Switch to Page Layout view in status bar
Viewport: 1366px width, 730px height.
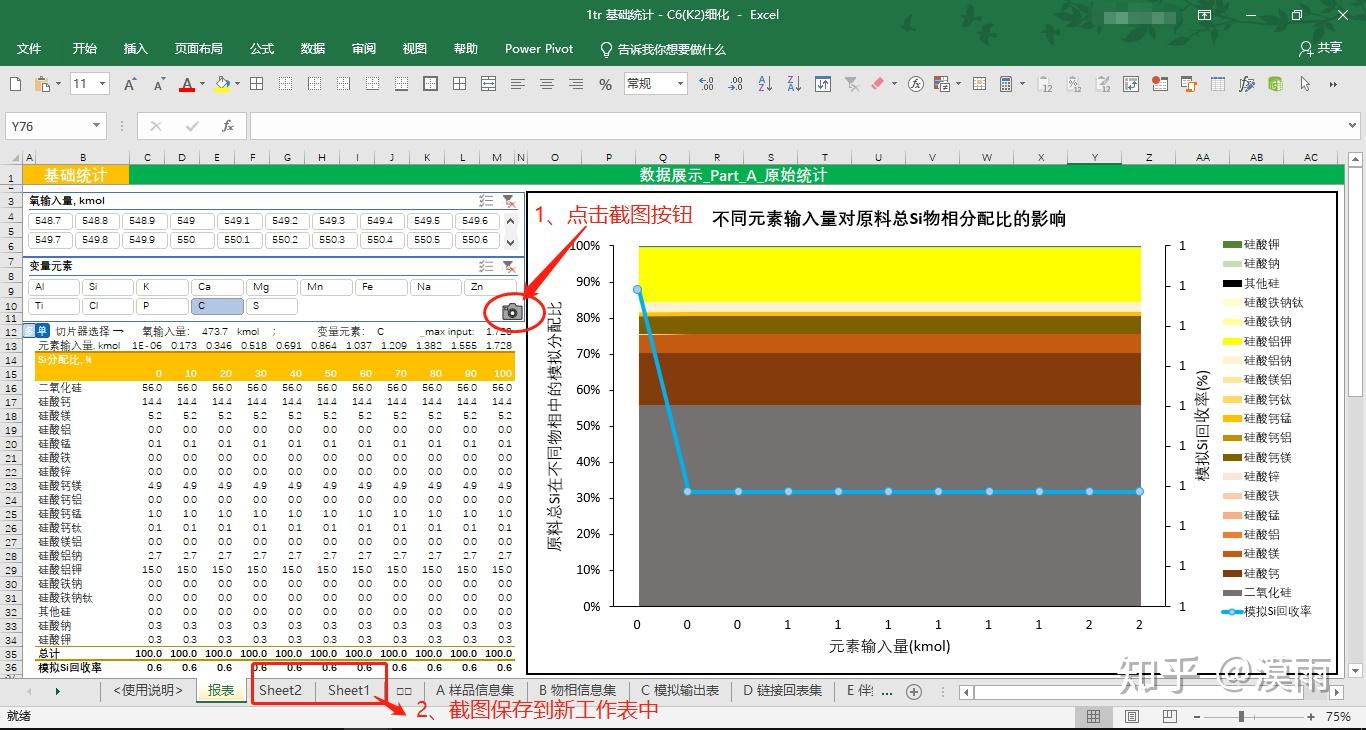[x=1132, y=717]
